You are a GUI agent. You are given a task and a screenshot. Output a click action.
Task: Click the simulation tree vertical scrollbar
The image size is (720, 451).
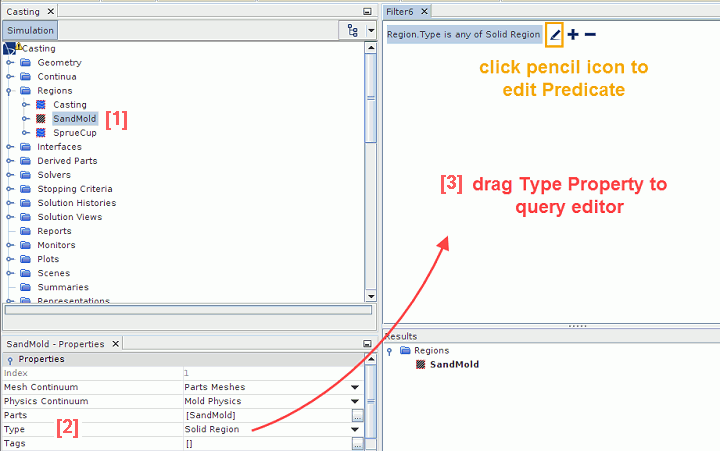coord(371,170)
